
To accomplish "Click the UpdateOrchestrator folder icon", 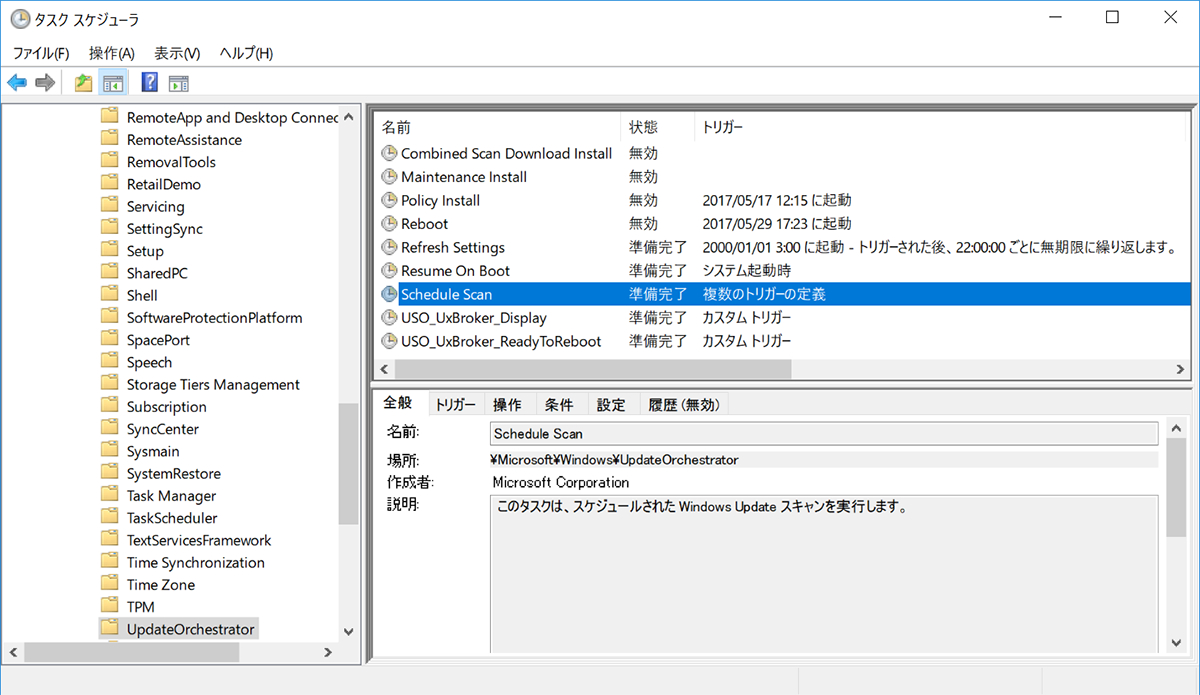I will pos(110,628).
